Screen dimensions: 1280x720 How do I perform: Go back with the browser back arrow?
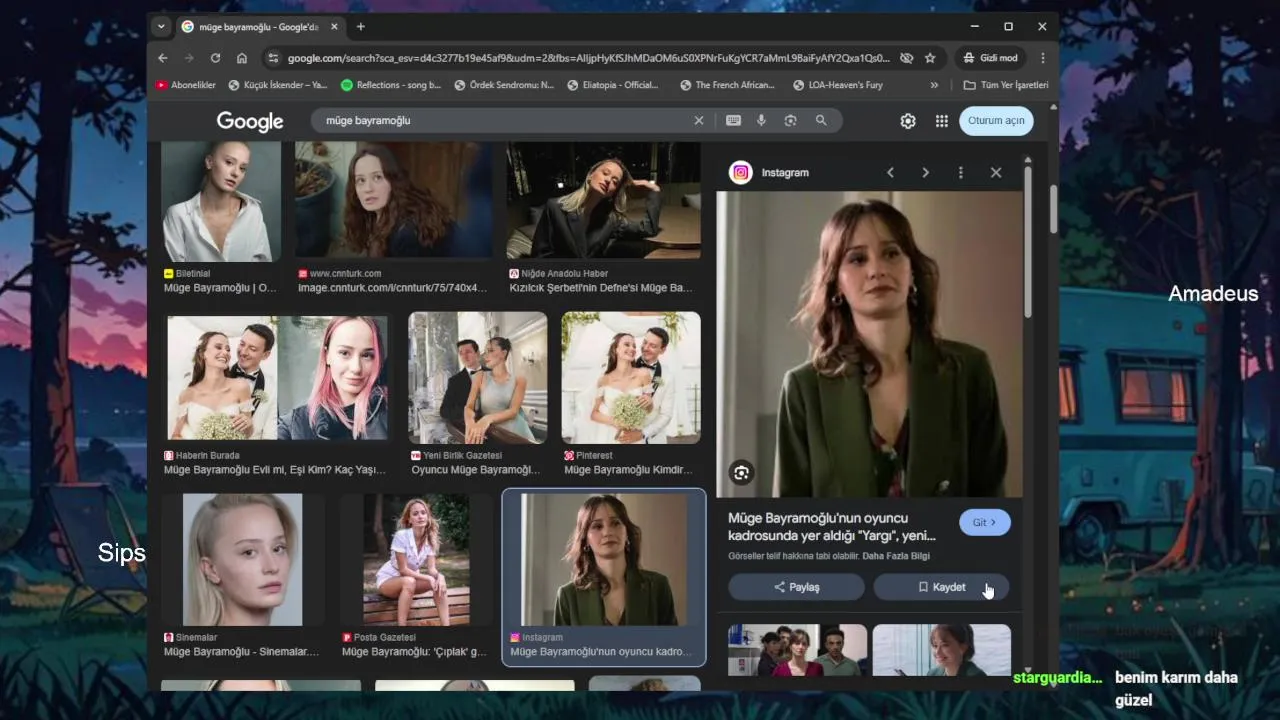(163, 58)
